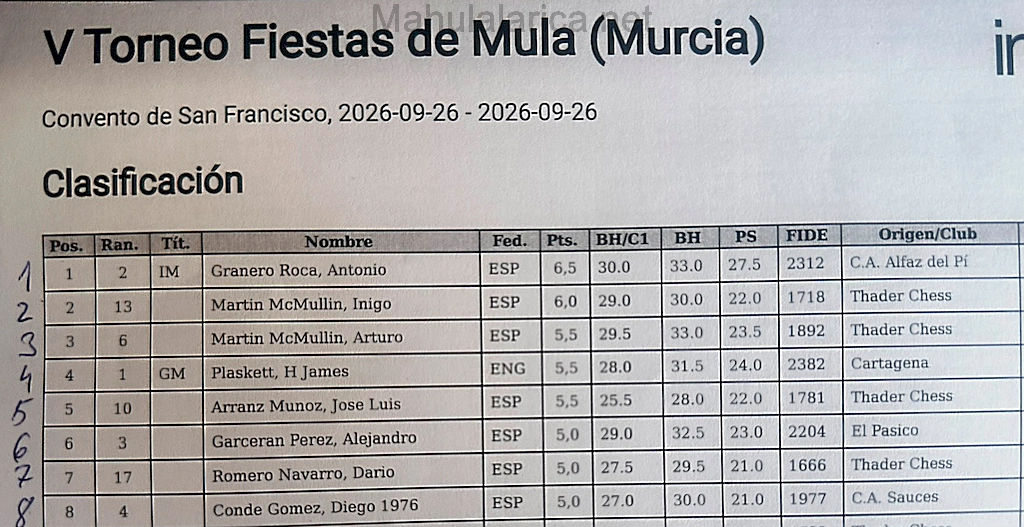
Task: Select the C.A. Alfaz del Pí club cell
Action: coord(908,262)
